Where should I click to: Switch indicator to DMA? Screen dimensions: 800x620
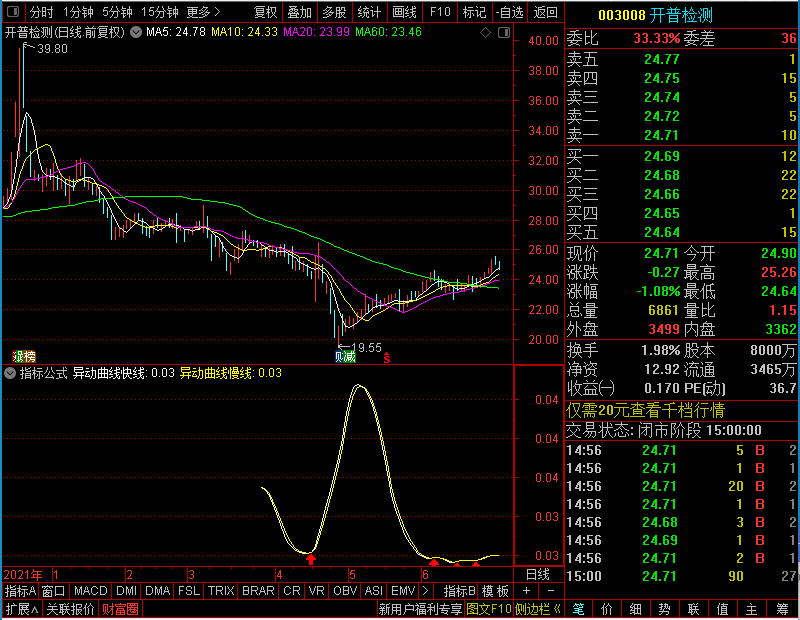157,591
